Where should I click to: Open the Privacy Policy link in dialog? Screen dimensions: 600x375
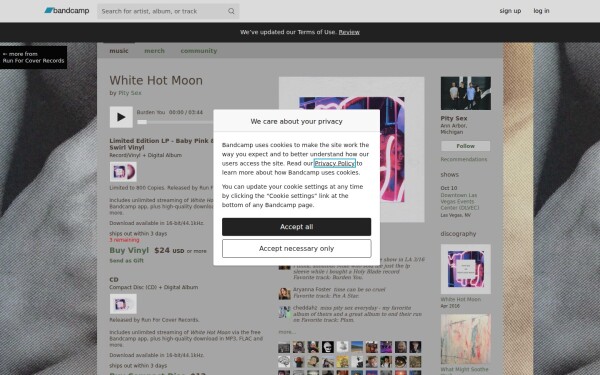click(334, 163)
